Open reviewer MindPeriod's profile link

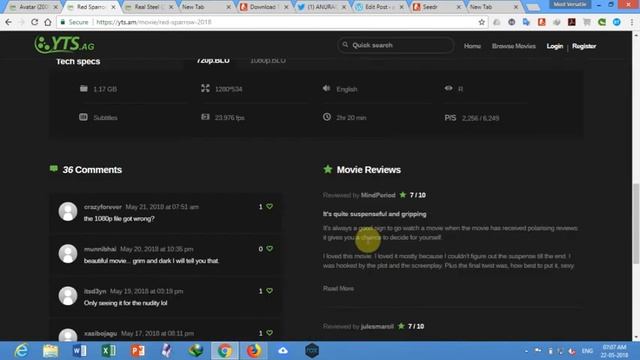[x=378, y=195]
